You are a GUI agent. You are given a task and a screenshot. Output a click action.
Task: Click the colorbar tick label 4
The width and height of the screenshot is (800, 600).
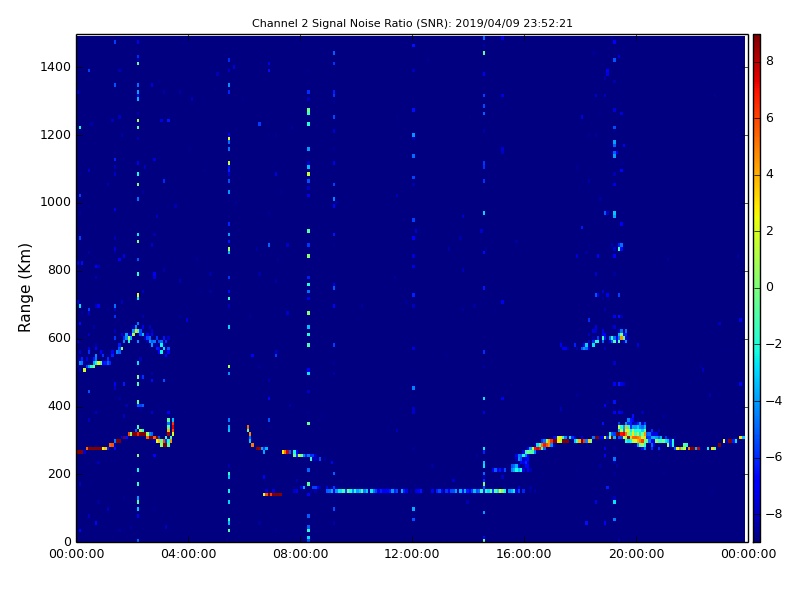click(x=770, y=174)
